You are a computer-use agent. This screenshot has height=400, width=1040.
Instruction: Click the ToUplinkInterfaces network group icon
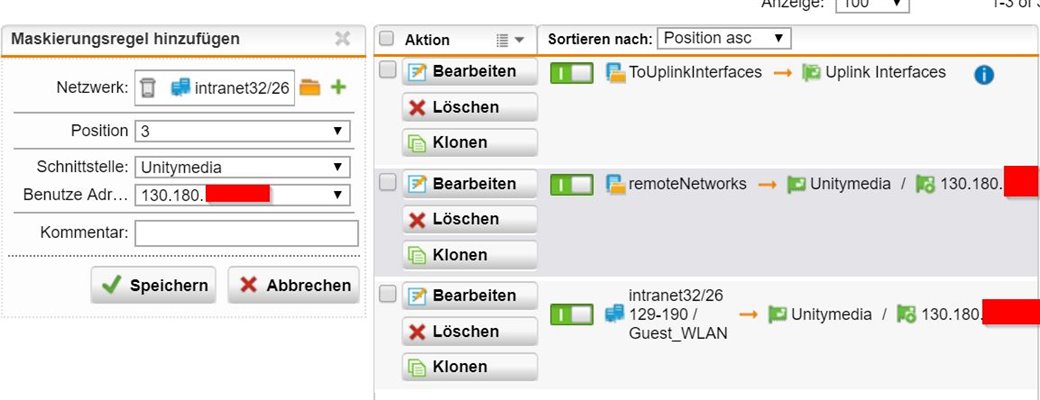(616, 73)
